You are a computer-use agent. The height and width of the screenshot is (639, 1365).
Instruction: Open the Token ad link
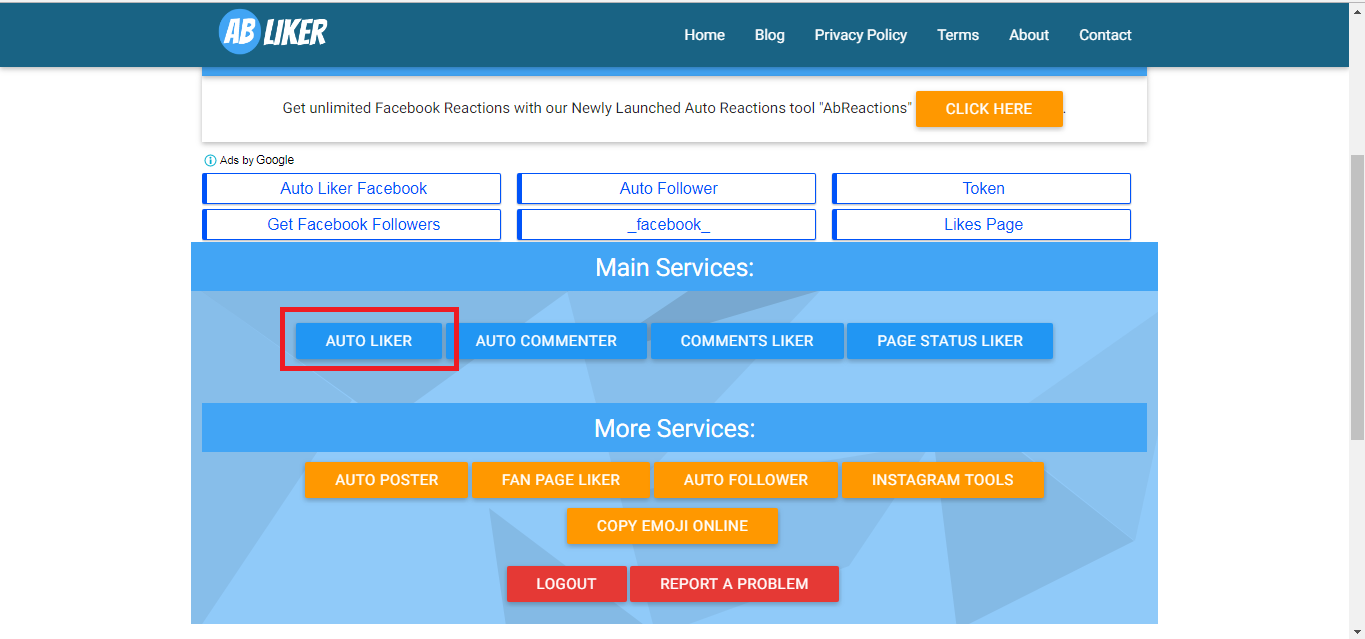click(x=982, y=188)
